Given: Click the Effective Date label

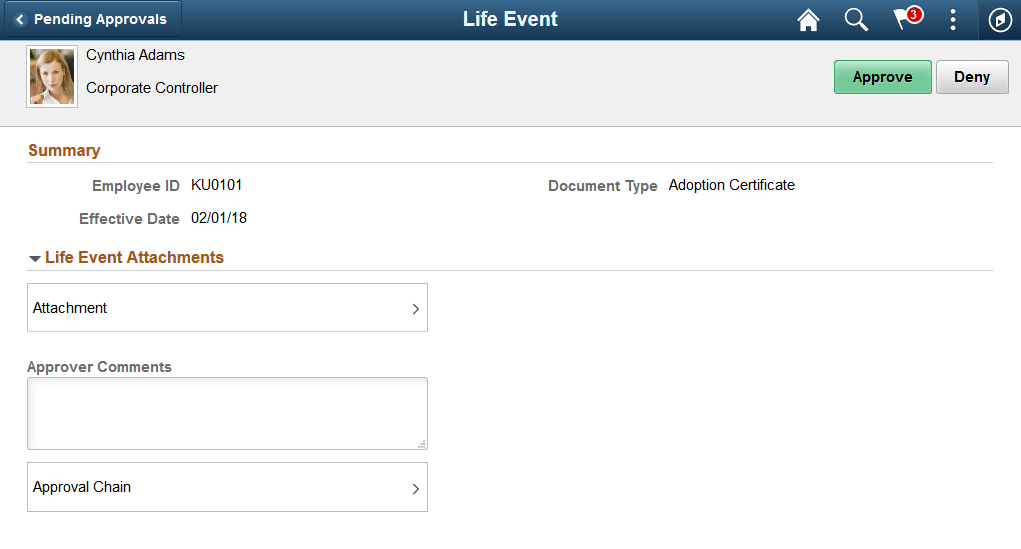Looking at the screenshot, I should coord(129,219).
